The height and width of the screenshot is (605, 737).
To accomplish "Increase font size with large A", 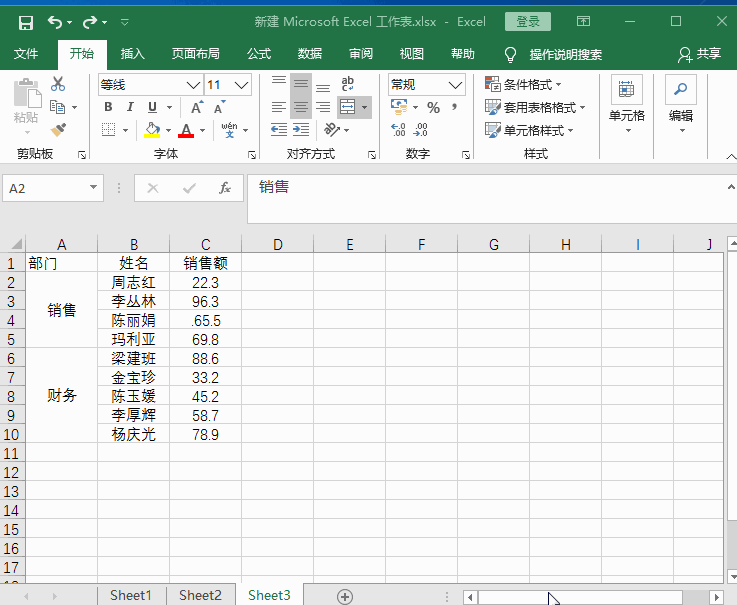I will coord(197,107).
